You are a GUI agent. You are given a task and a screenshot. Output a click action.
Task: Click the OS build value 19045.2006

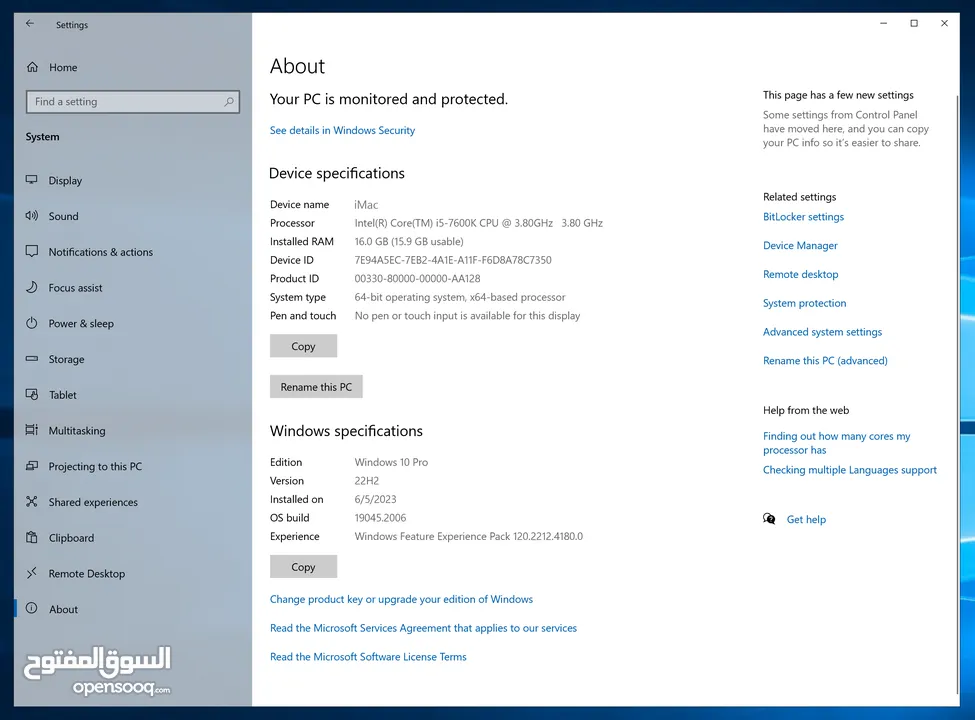click(380, 518)
